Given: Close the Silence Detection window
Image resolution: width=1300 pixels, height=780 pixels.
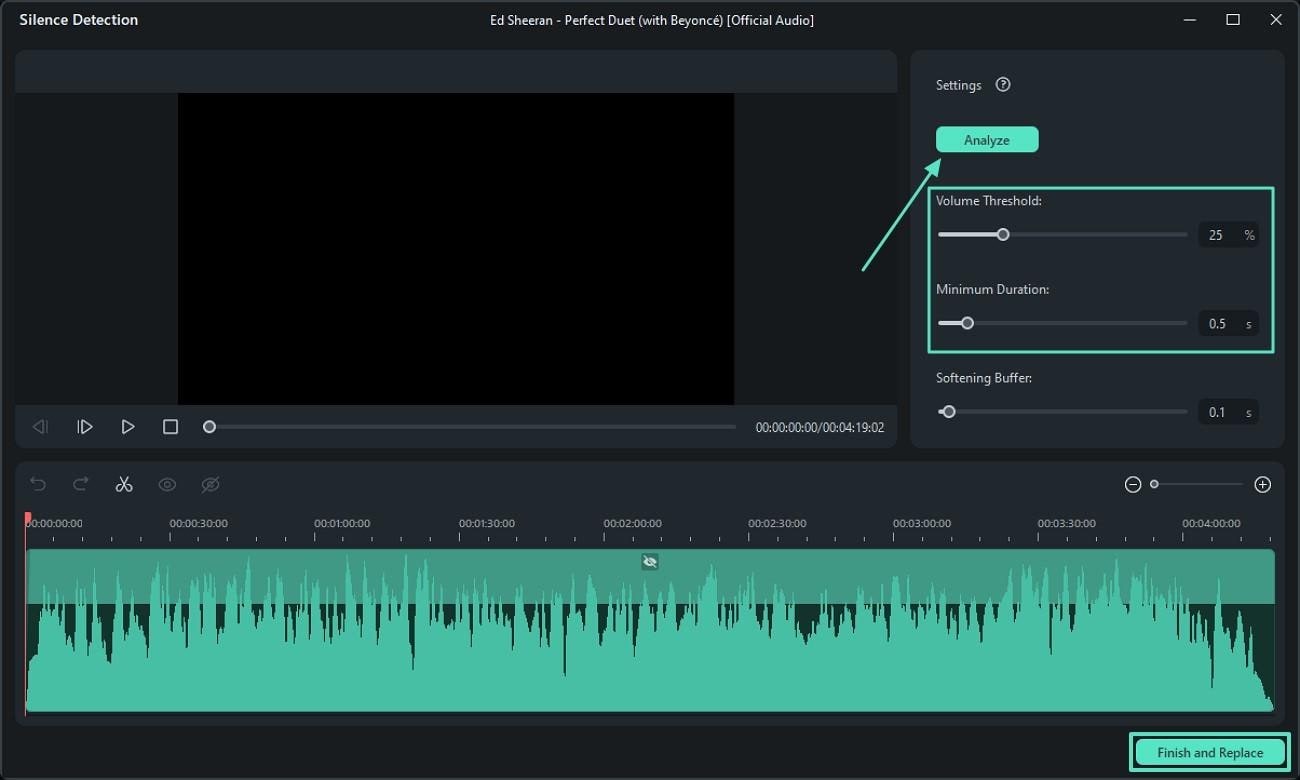Looking at the screenshot, I should click(1276, 20).
